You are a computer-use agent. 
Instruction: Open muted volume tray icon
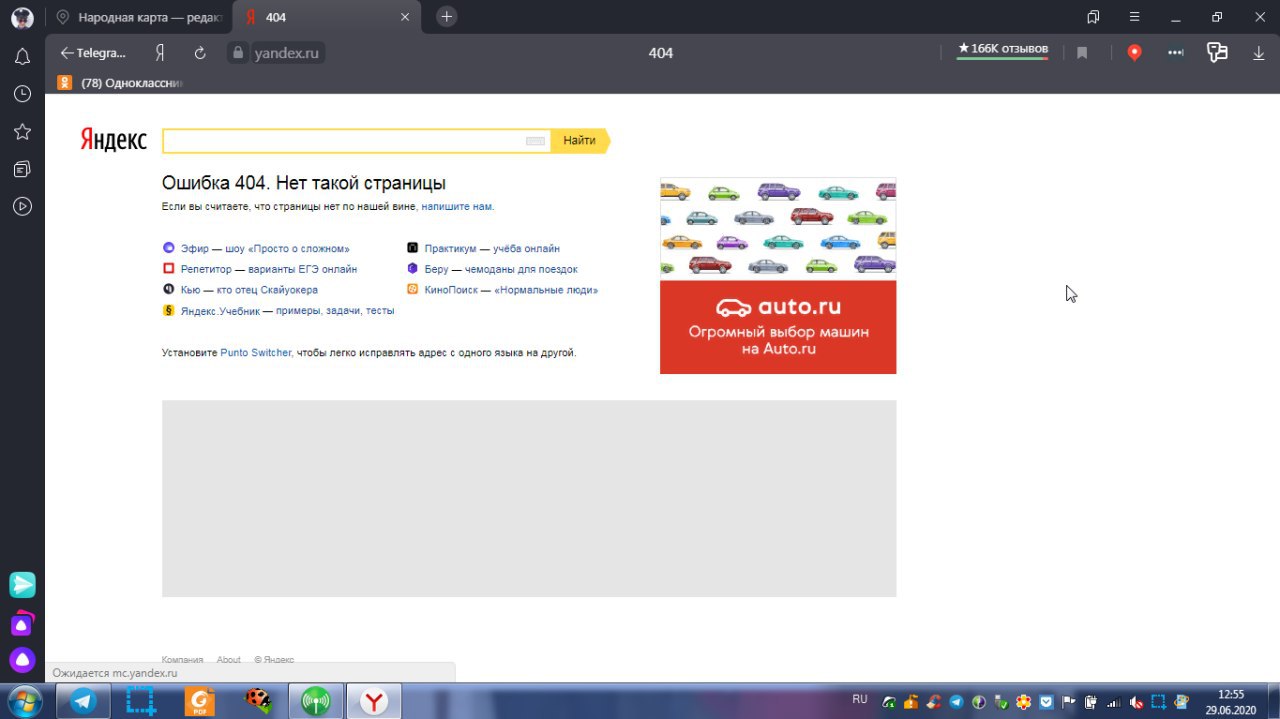(x=1137, y=702)
